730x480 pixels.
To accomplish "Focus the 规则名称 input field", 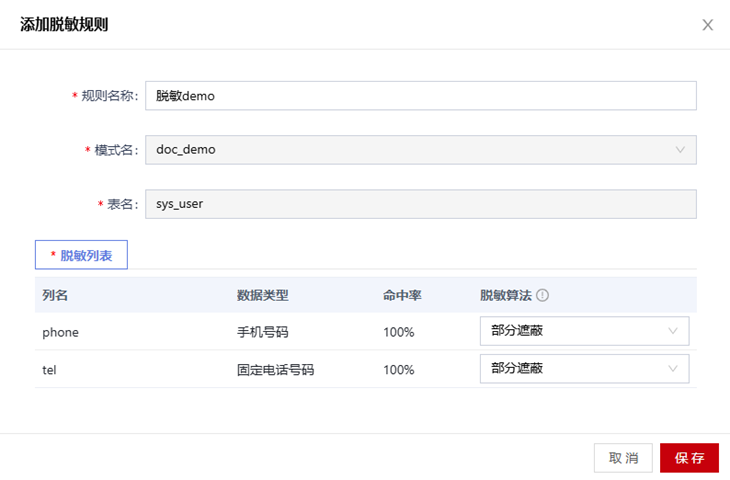I will click(420, 96).
